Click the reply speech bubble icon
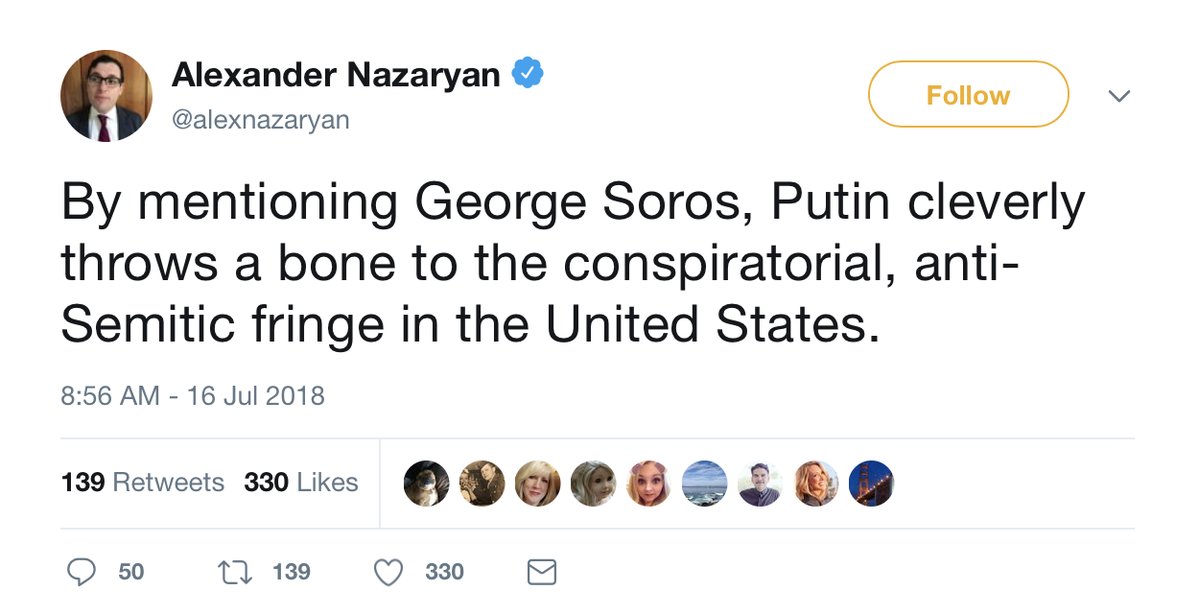The height and width of the screenshot is (614, 1199). coord(81,572)
